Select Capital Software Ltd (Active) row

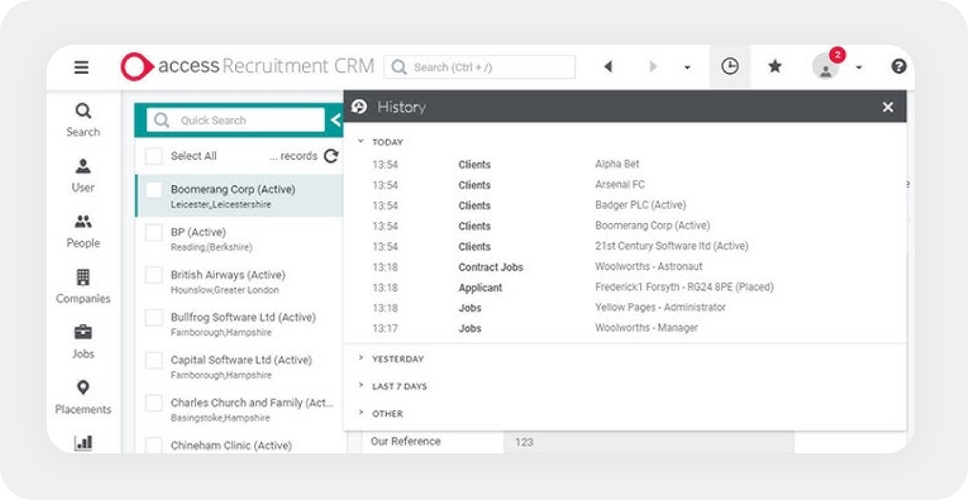[x=240, y=366]
